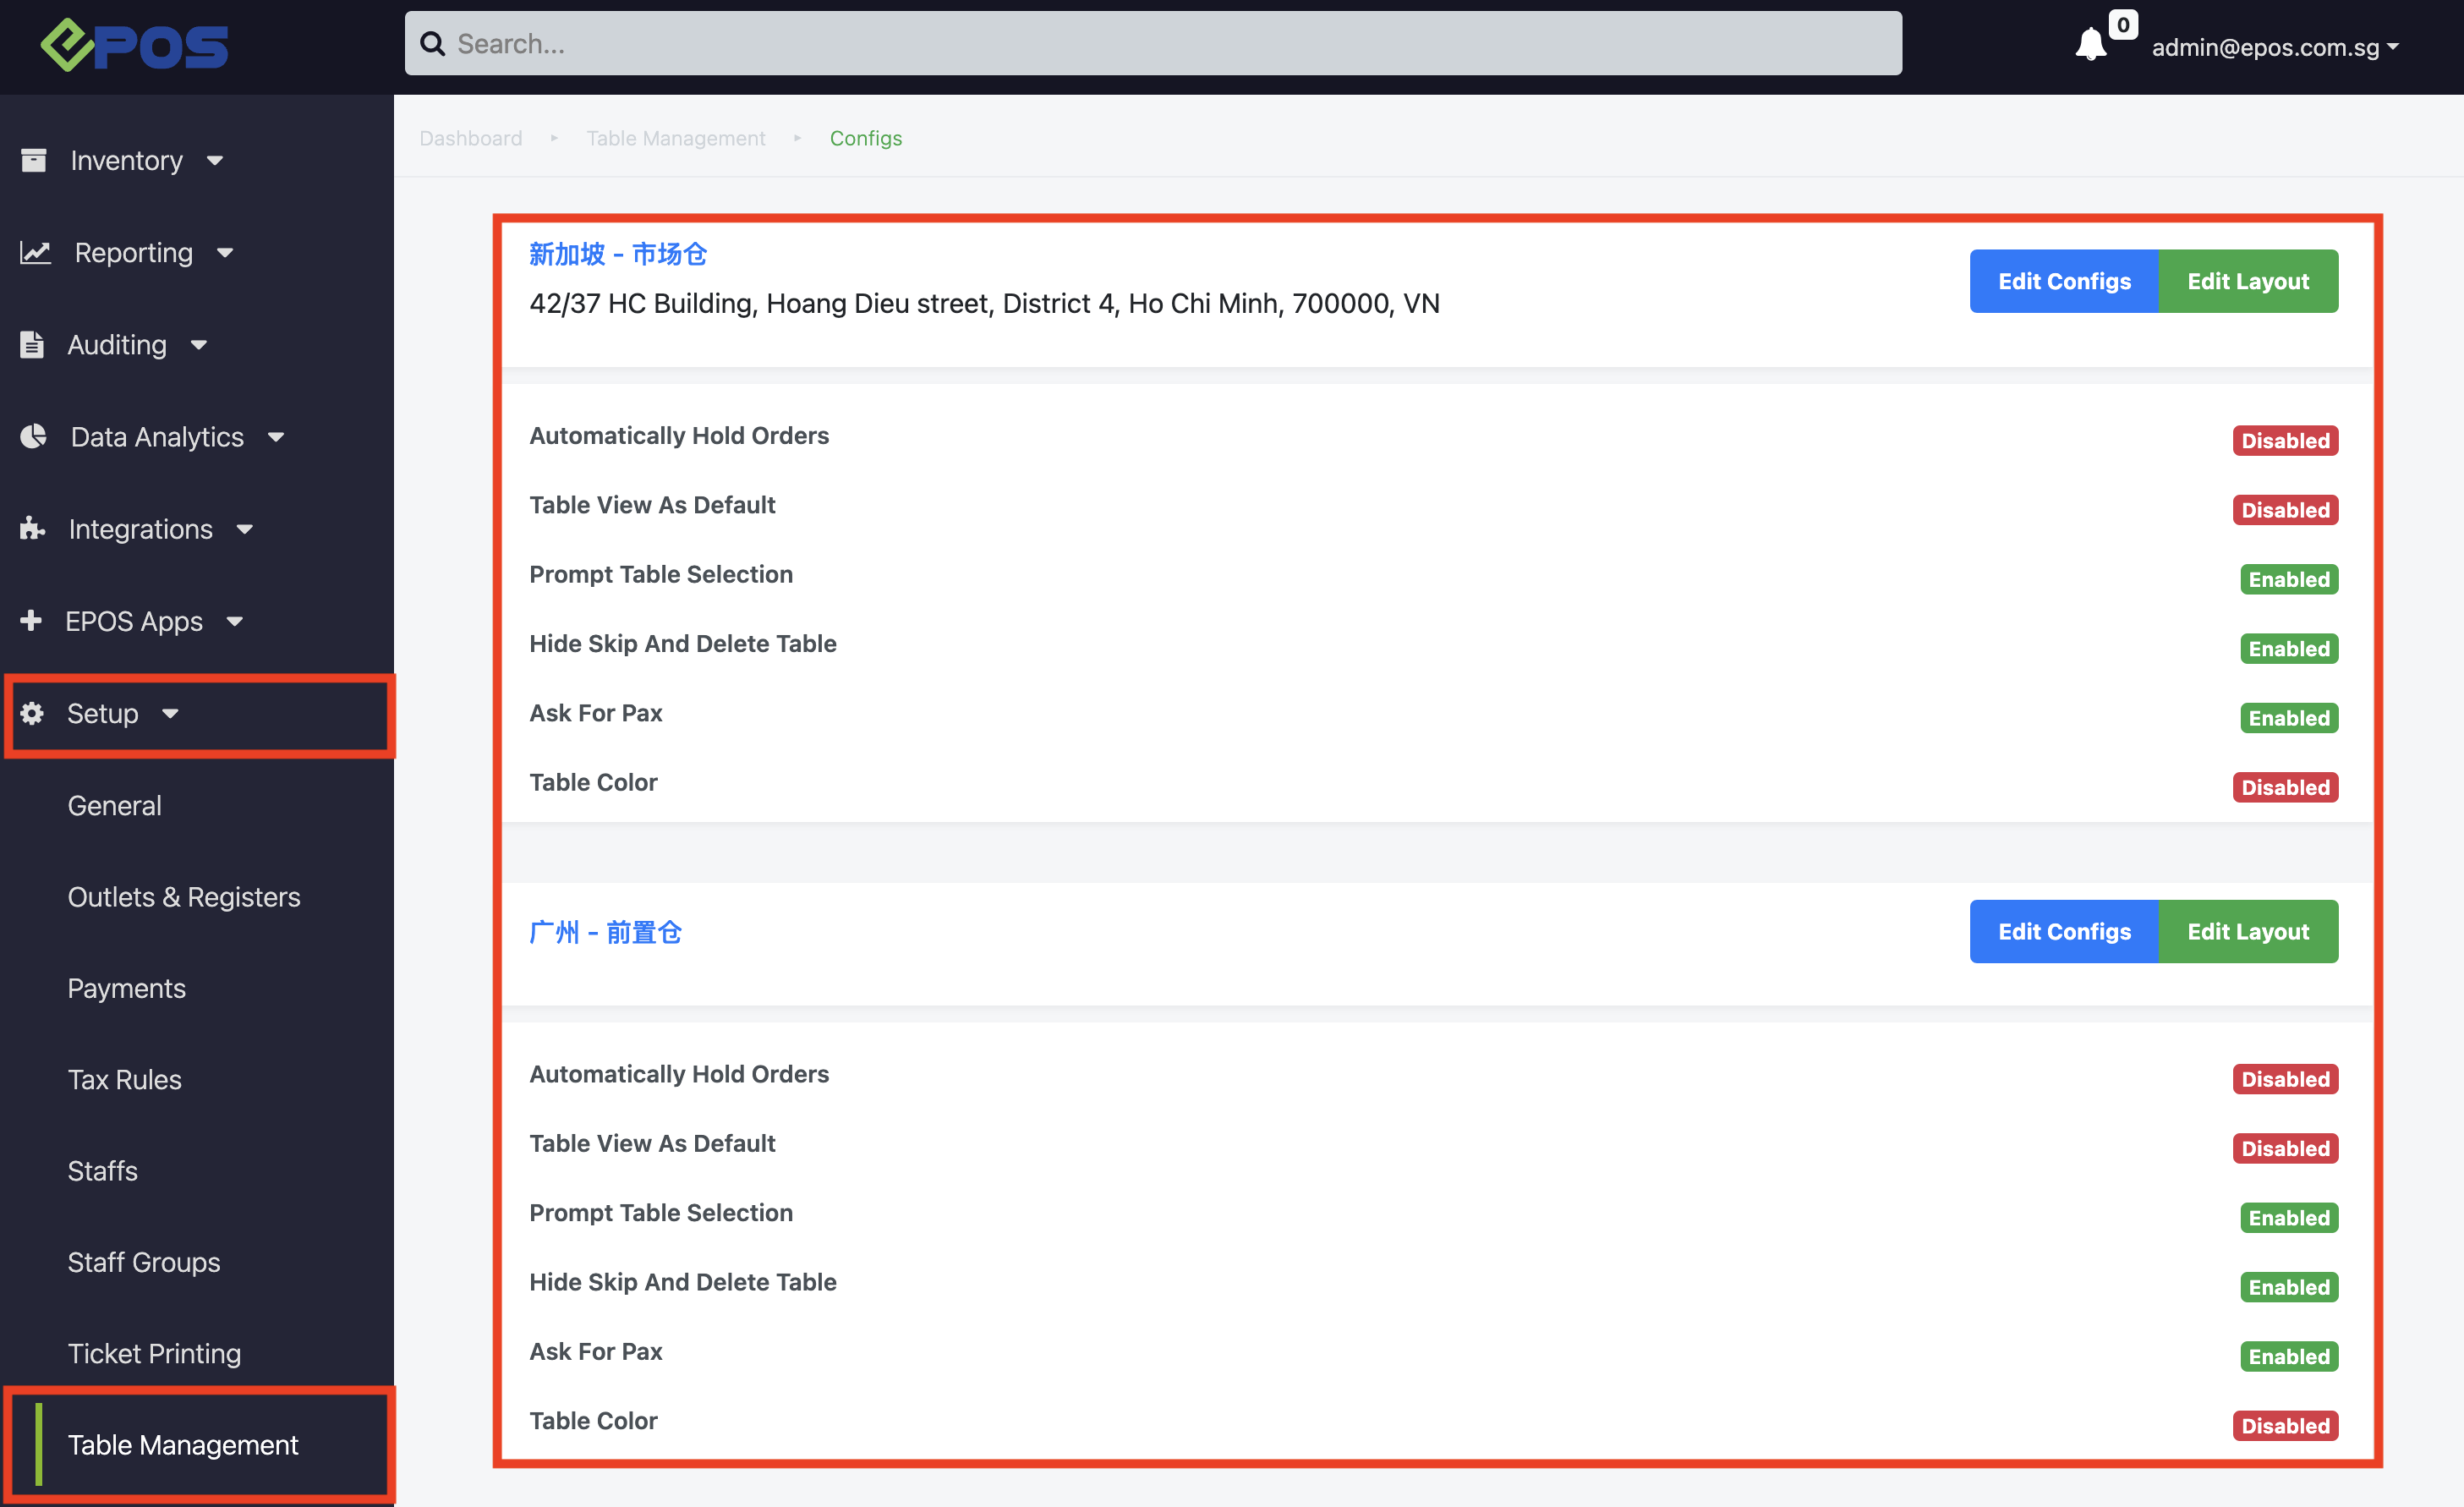Open Outlets & Registers settings
The width and height of the screenshot is (2464, 1507).
[x=184, y=896]
